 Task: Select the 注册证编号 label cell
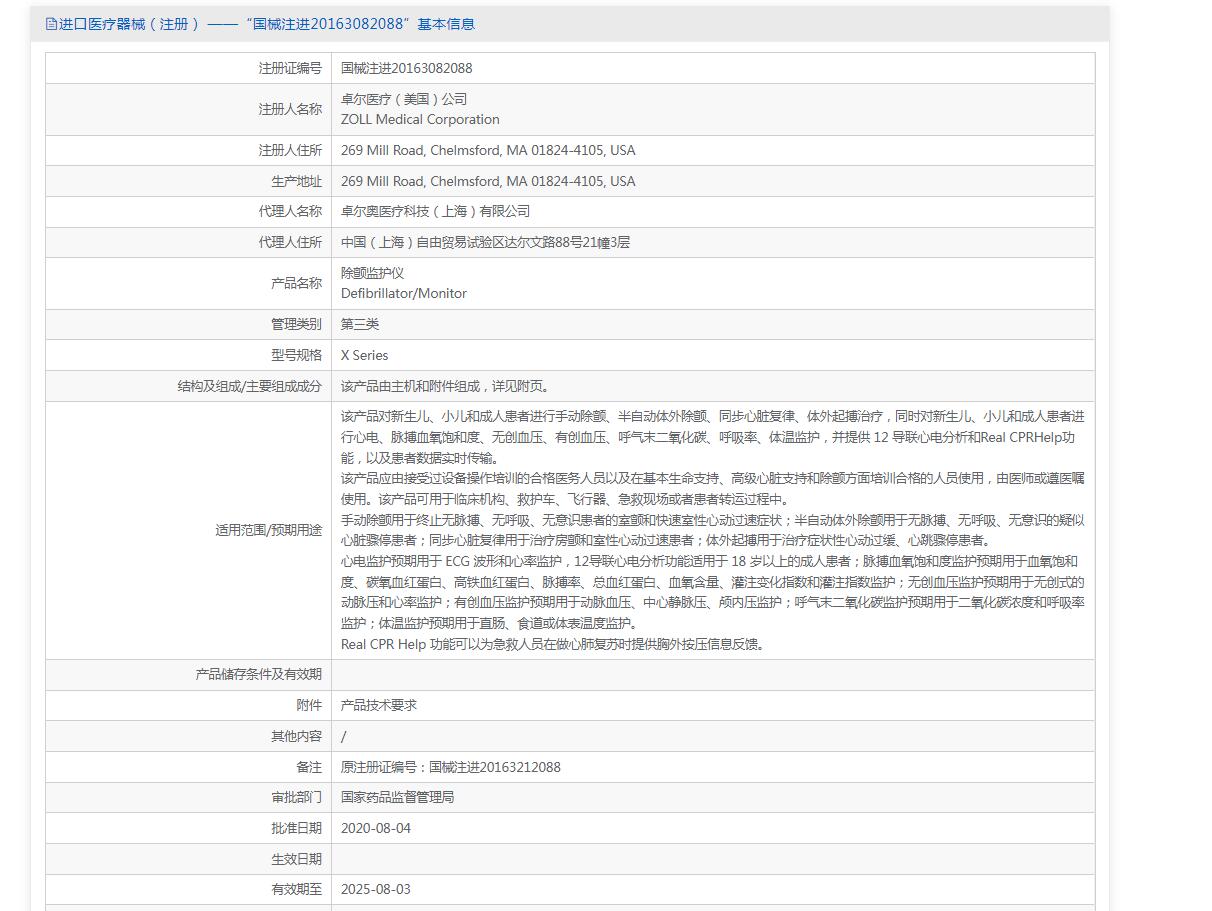189,68
